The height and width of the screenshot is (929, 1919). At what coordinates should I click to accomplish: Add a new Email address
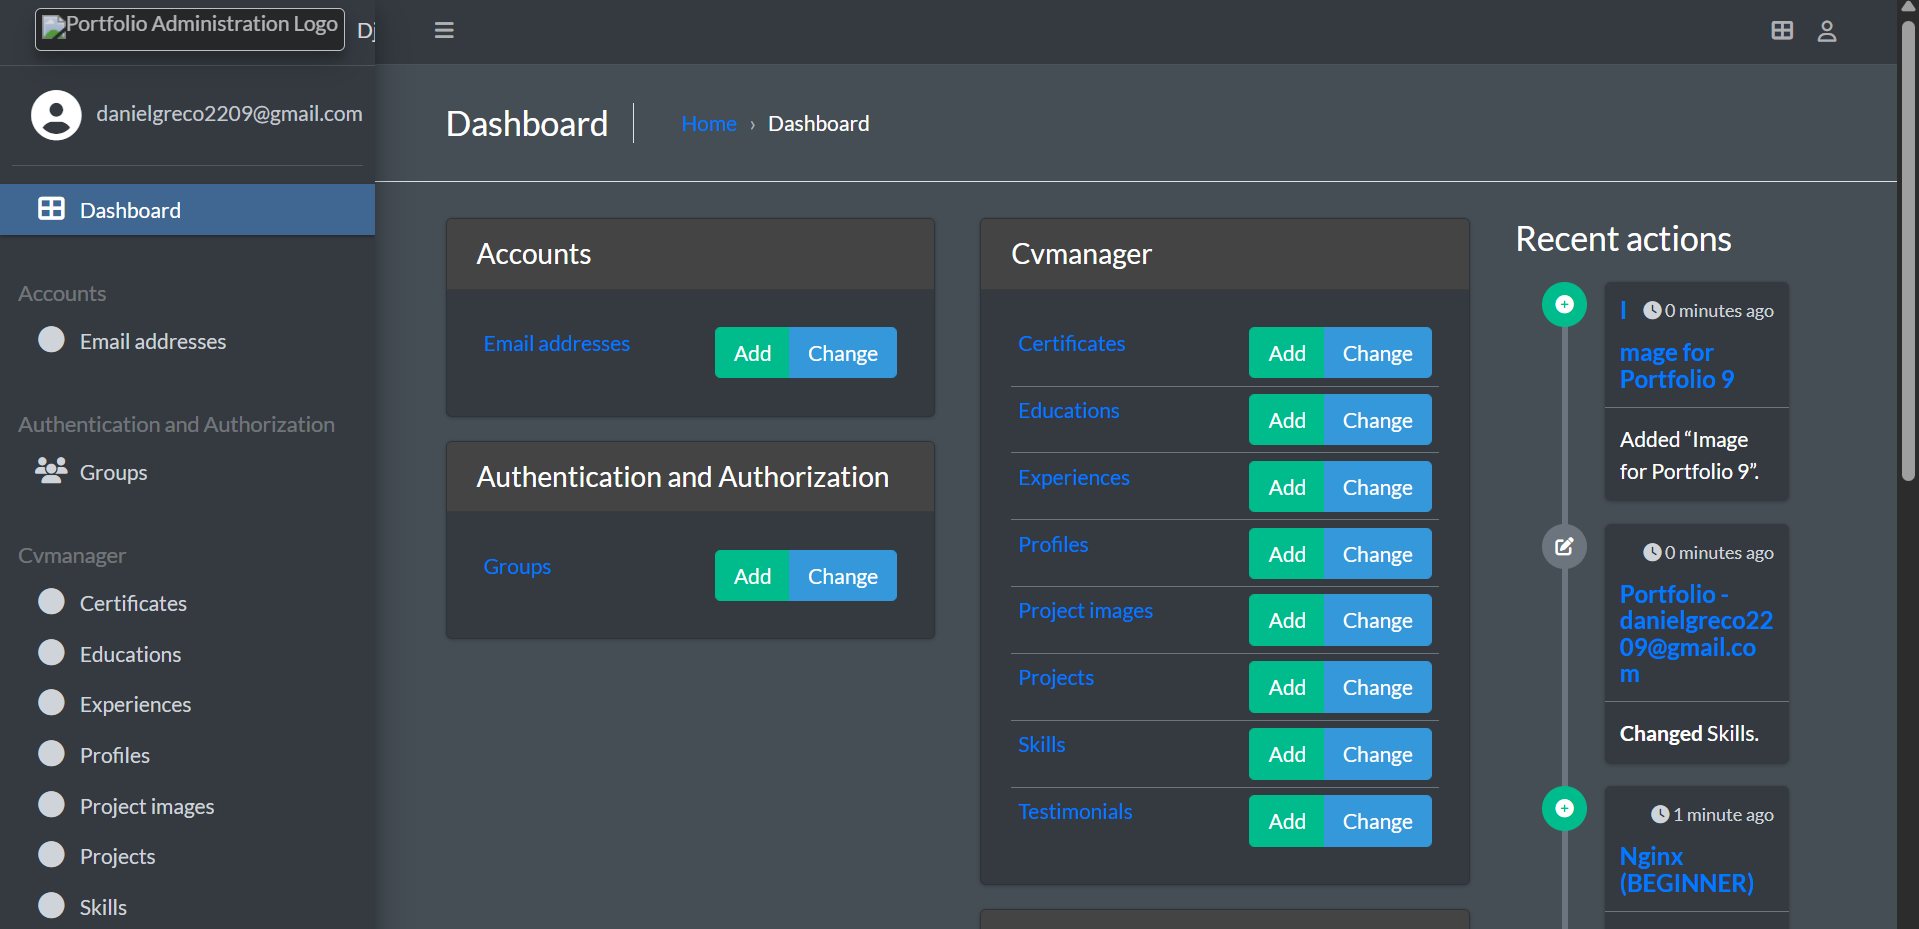tap(752, 353)
